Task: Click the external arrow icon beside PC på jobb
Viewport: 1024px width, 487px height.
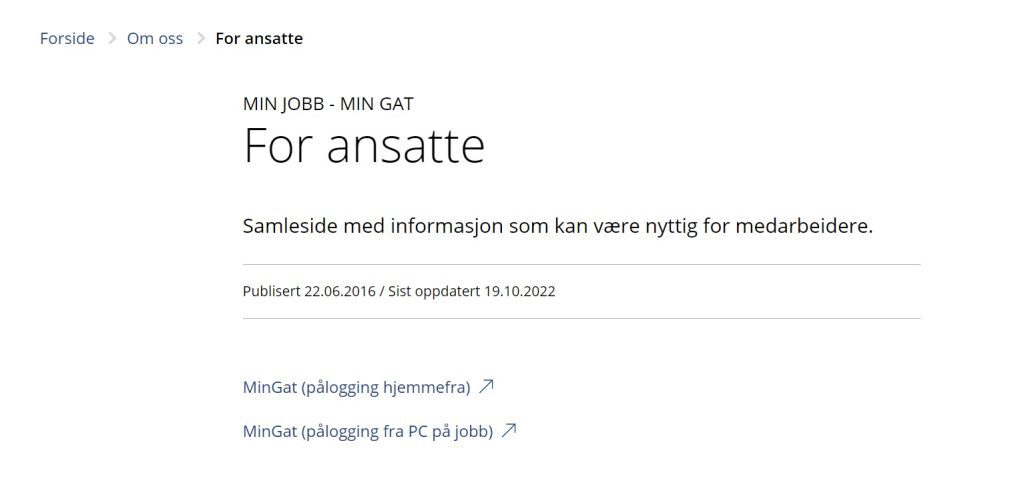Action: click(x=509, y=431)
